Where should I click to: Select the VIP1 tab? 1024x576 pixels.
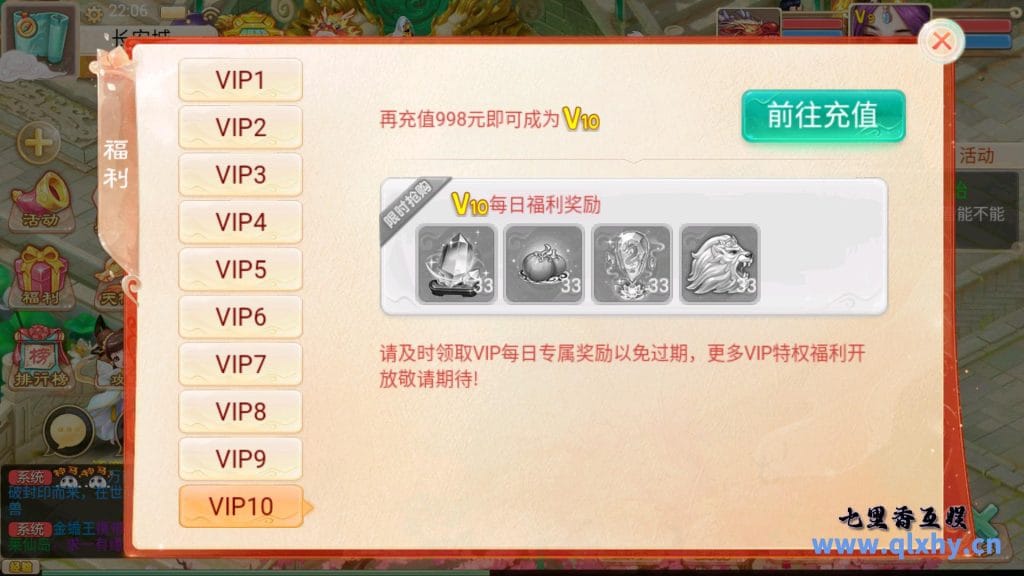pos(240,80)
